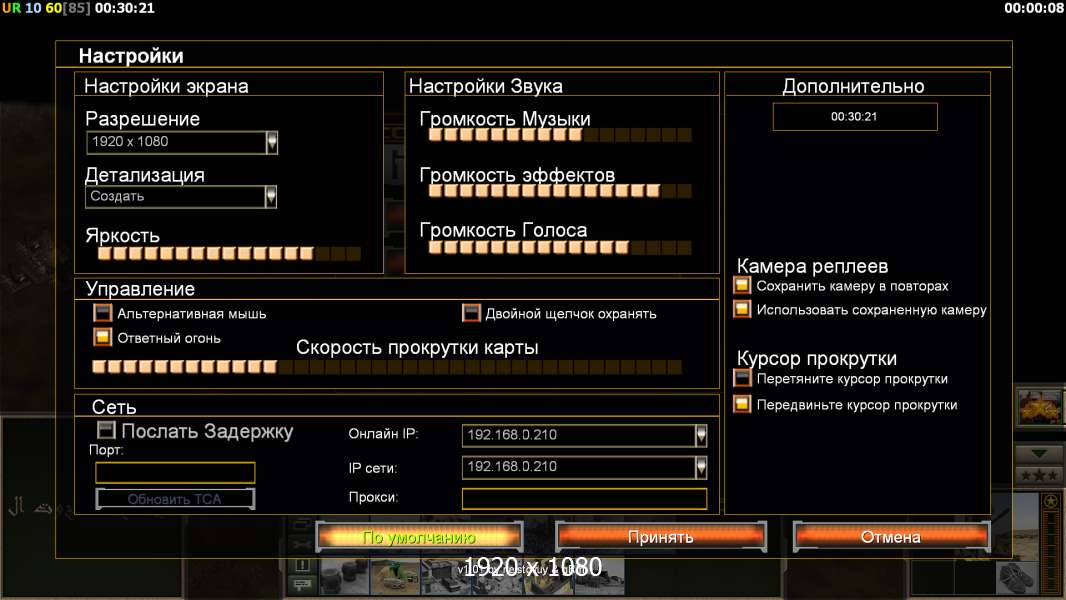This screenshot has width=1066, height=600.
Task: Click the Прокси input field
Action: pyautogui.click(x=583, y=498)
